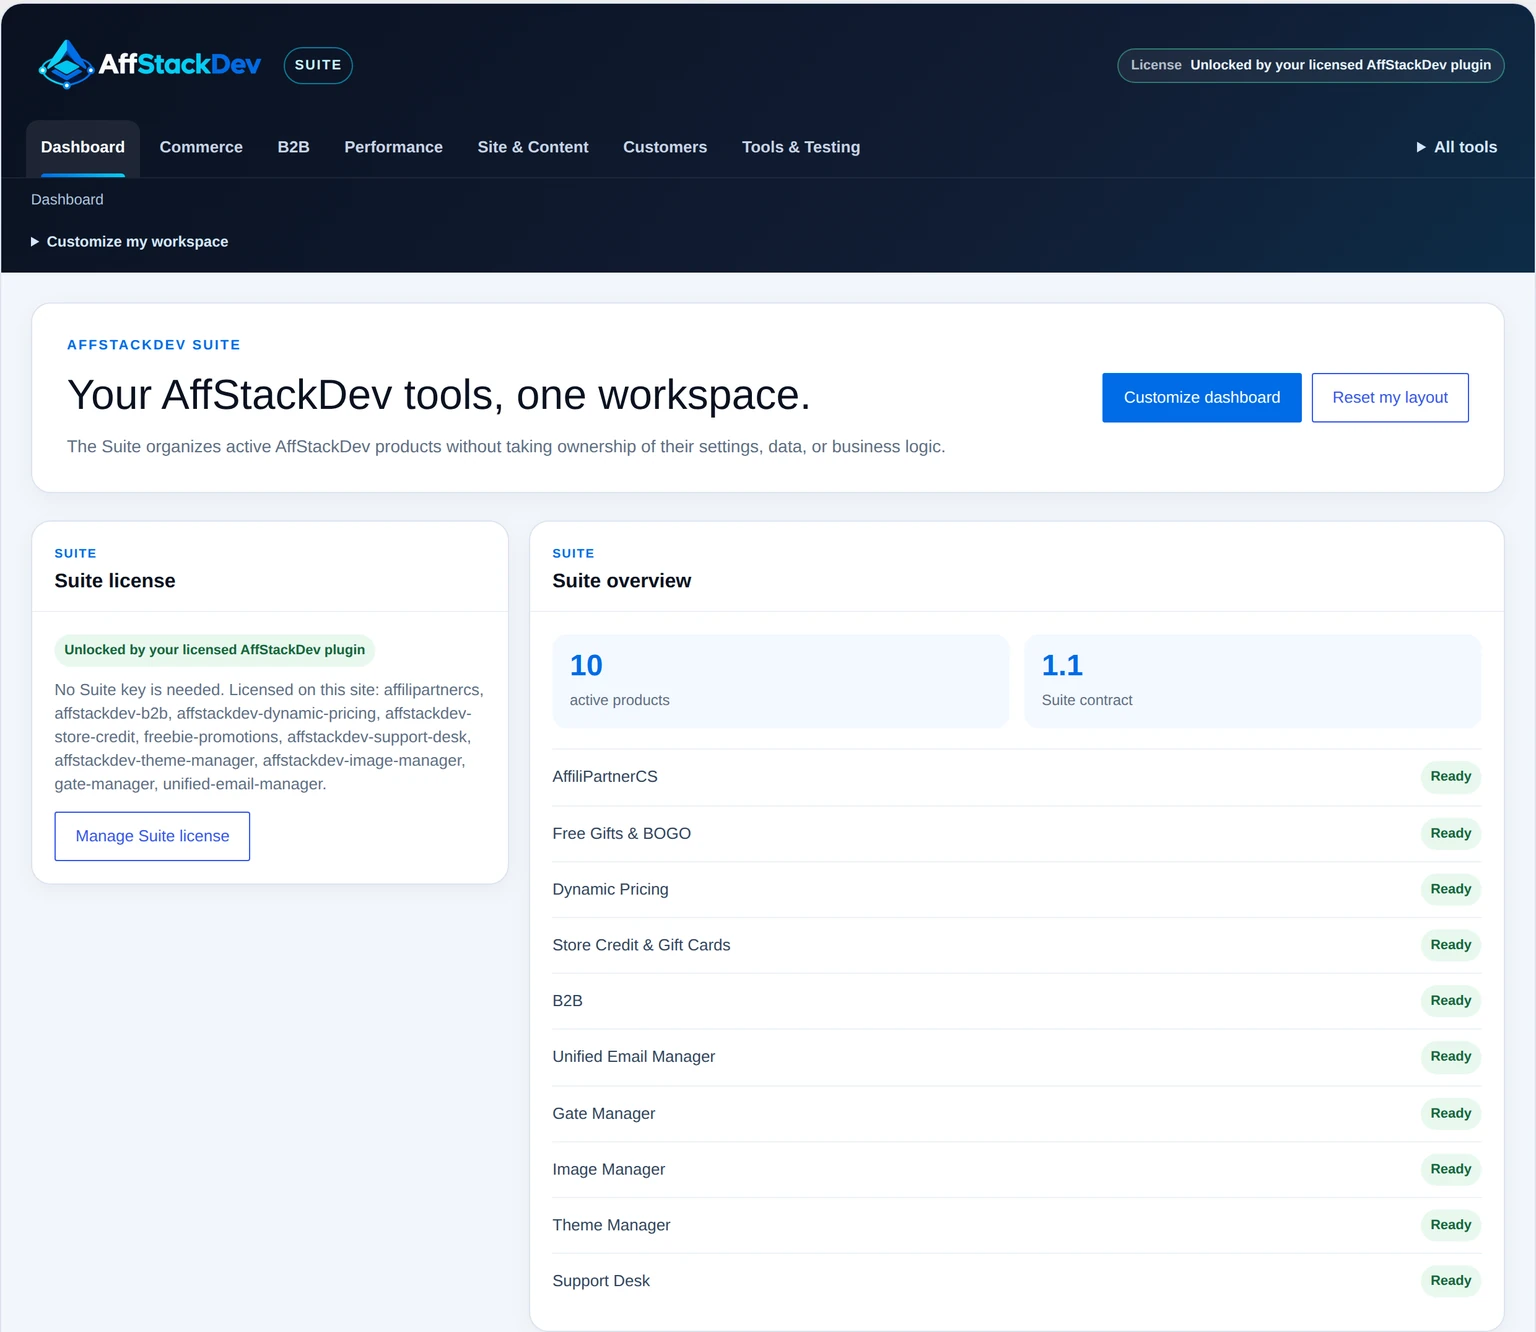Select Gate Manager product row name

coord(604,1114)
